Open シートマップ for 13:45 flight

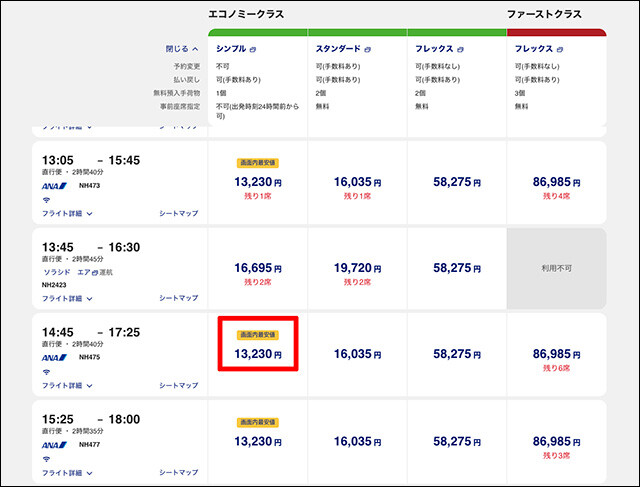(x=179, y=298)
